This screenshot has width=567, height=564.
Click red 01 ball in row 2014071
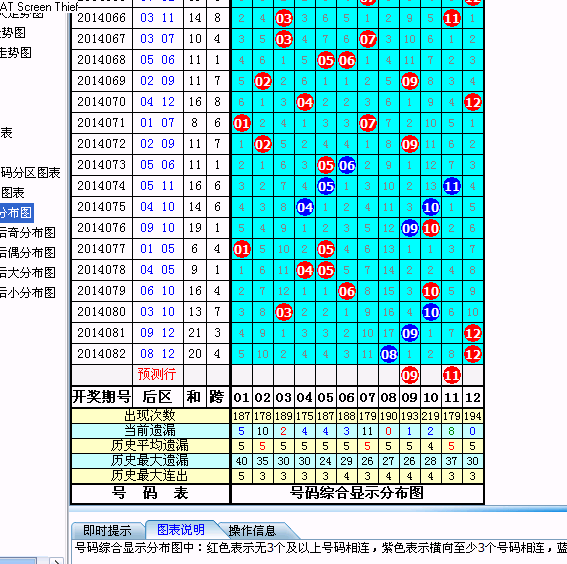coord(242,123)
